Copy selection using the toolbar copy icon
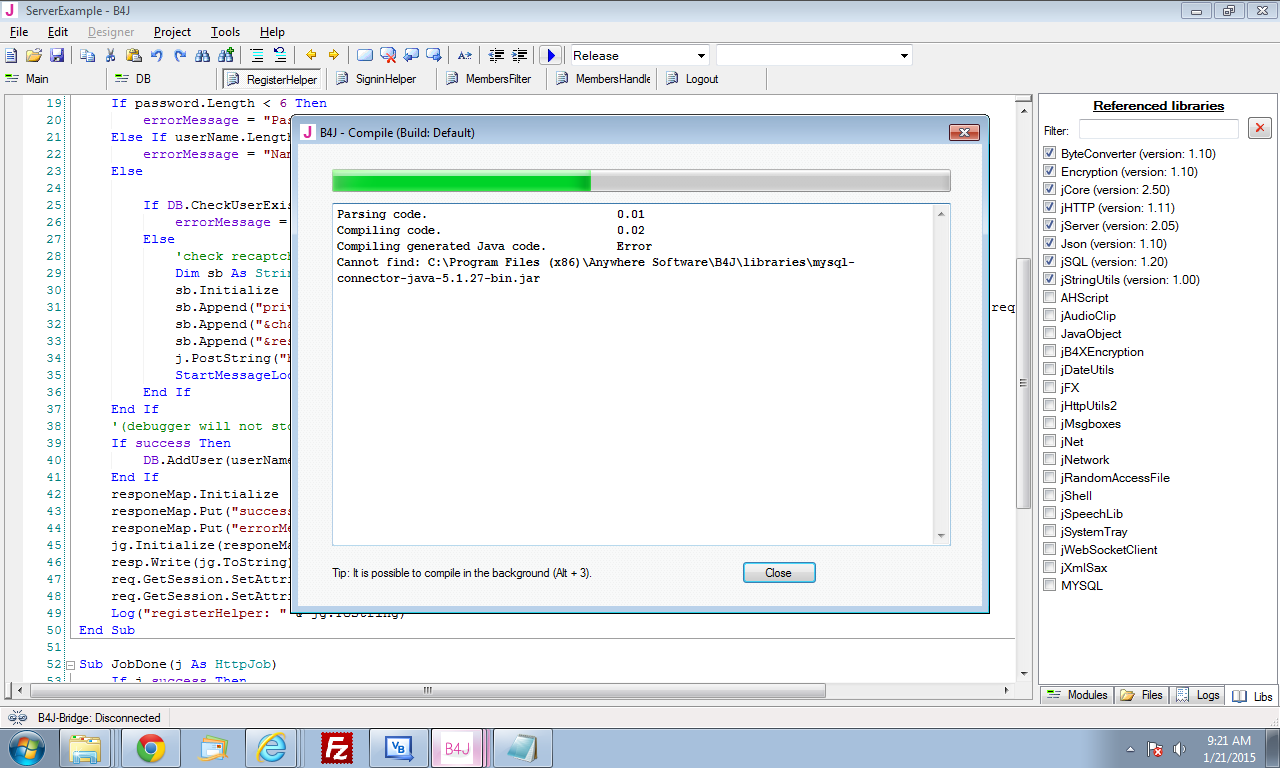This screenshot has height=768, width=1280. pyautogui.click(x=88, y=56)
